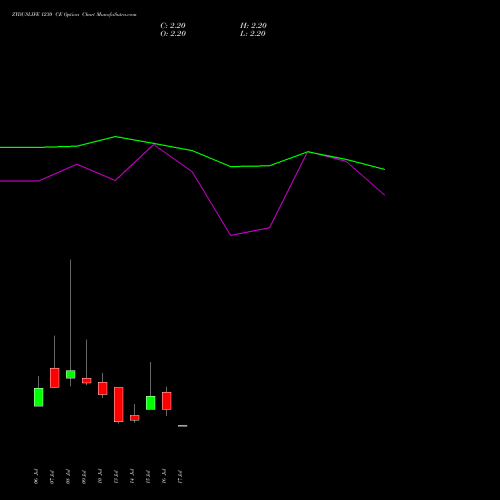
Task: Click the small red candlestick for 09 Jul
Action: click(87, 381)
